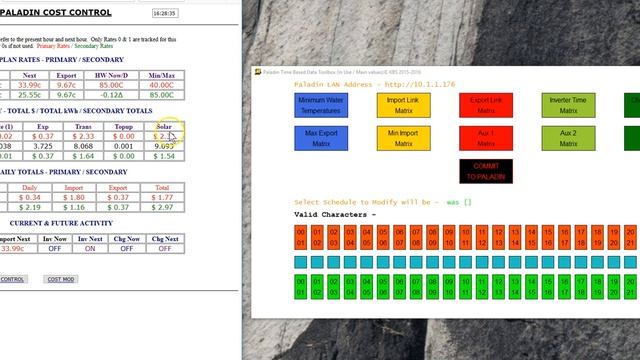Pick green hour box 08 09
Screen dimensions: 640x360
click(x=432, y=287)
